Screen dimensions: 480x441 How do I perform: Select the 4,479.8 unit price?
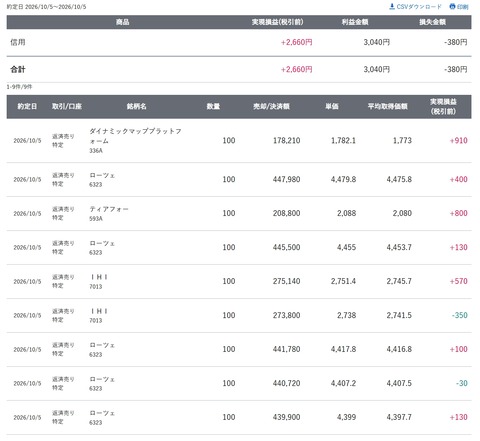343,179
